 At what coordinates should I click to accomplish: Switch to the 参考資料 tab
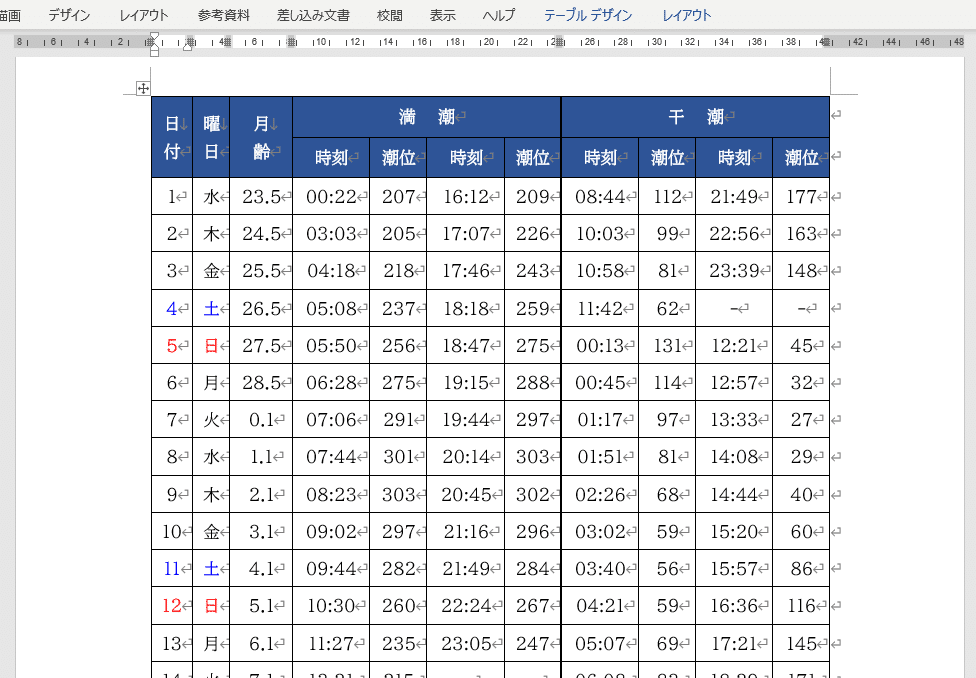(x=223, y=15)
